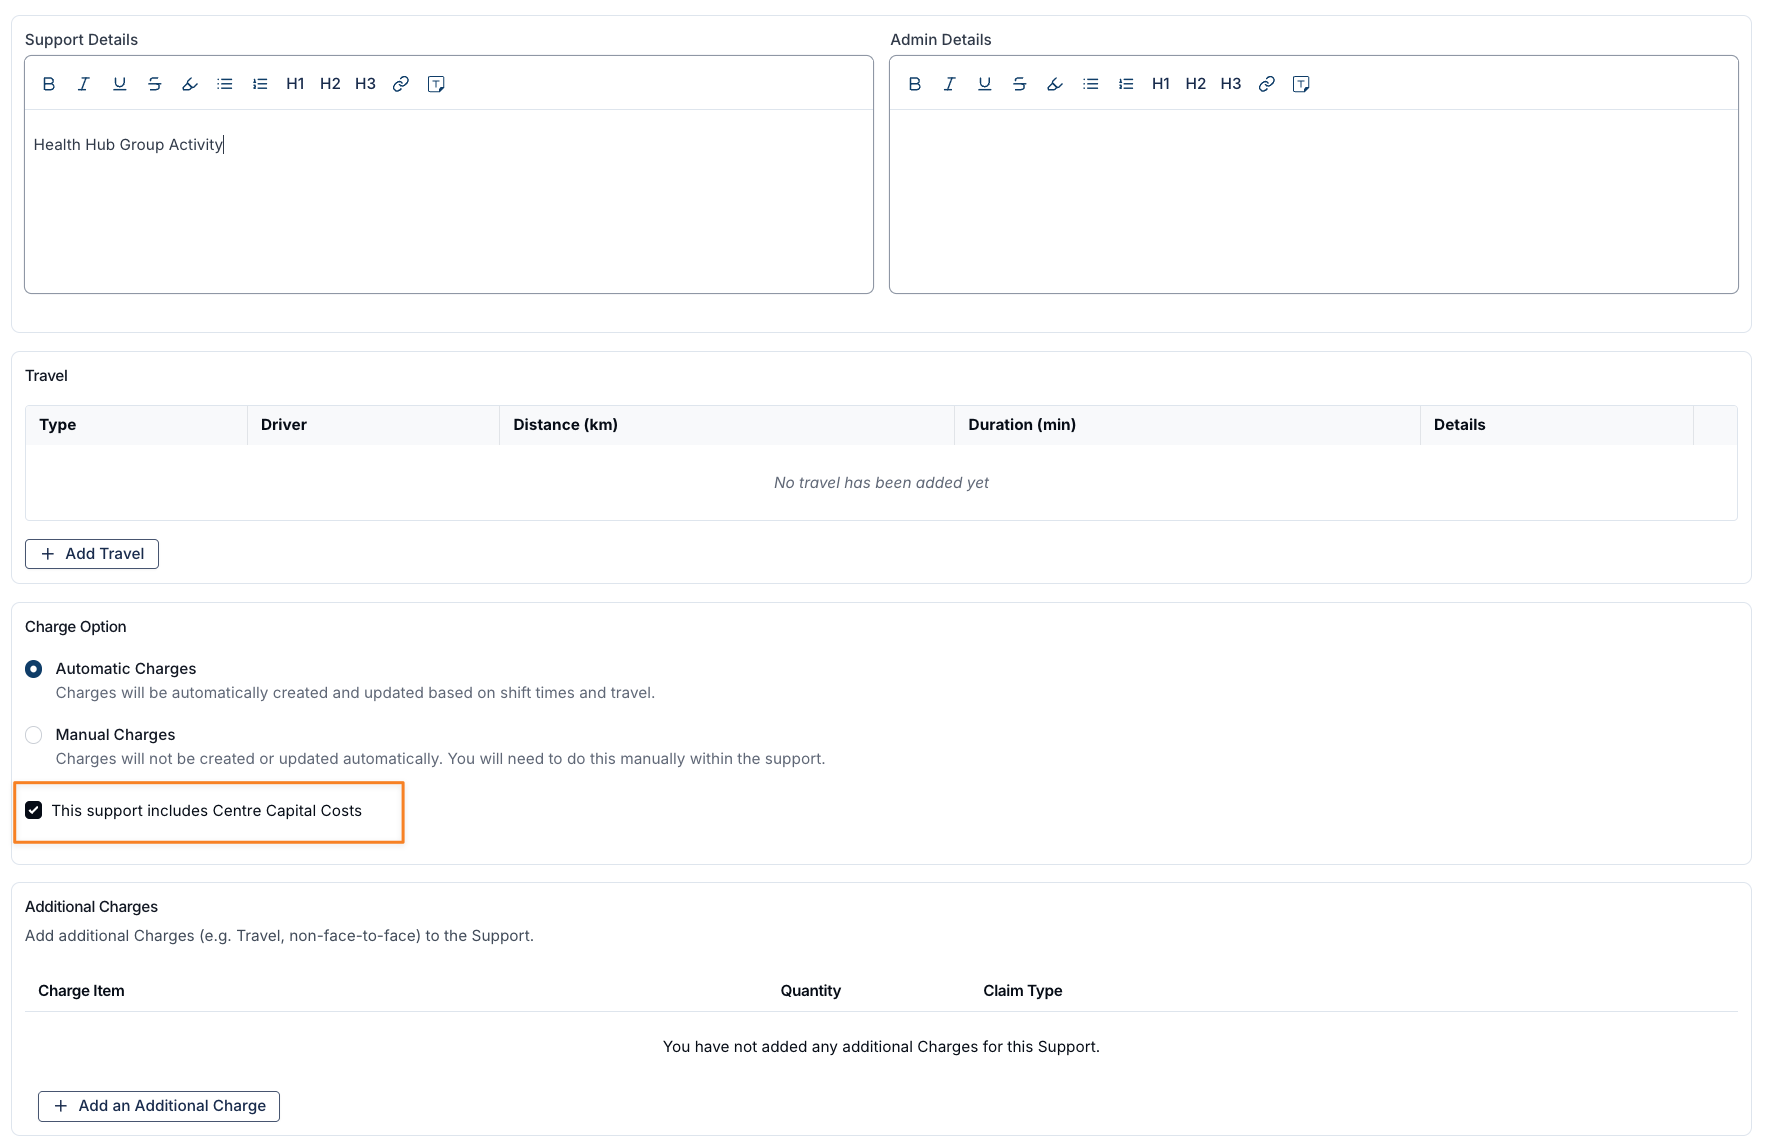Click Add an Additional Charge button
Image resolution: width=1765 pixels, height=1145 pixels.
pyautogui.click(x=159, y=1106)
